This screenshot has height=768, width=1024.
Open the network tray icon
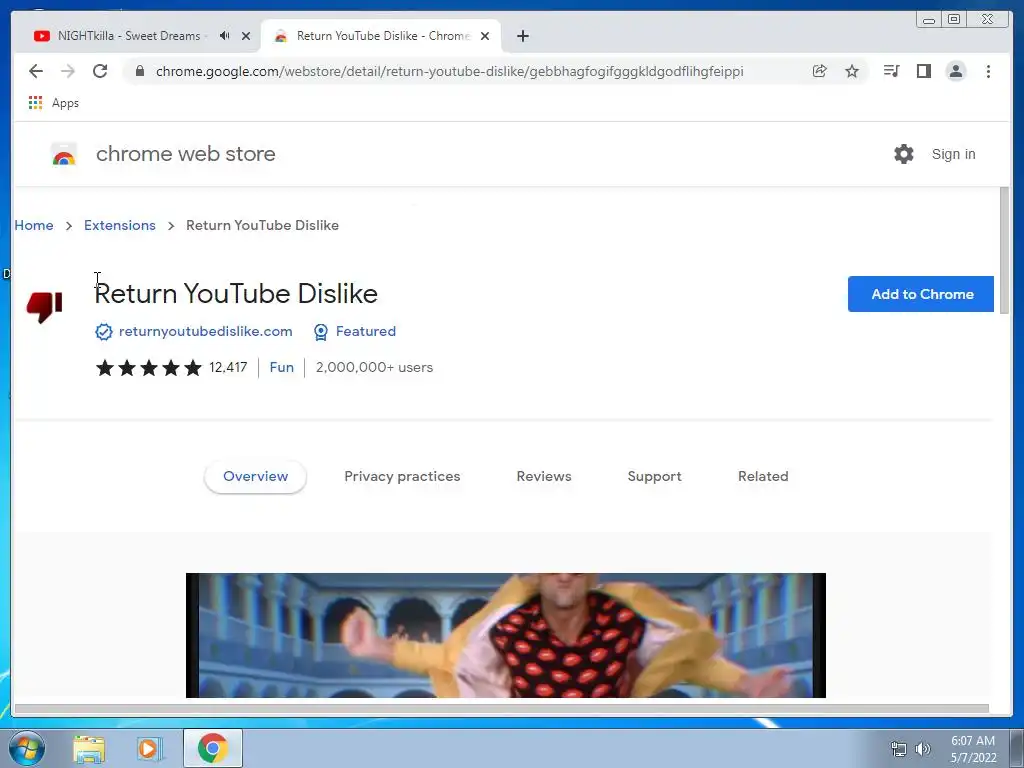click(x=899, y=749)
